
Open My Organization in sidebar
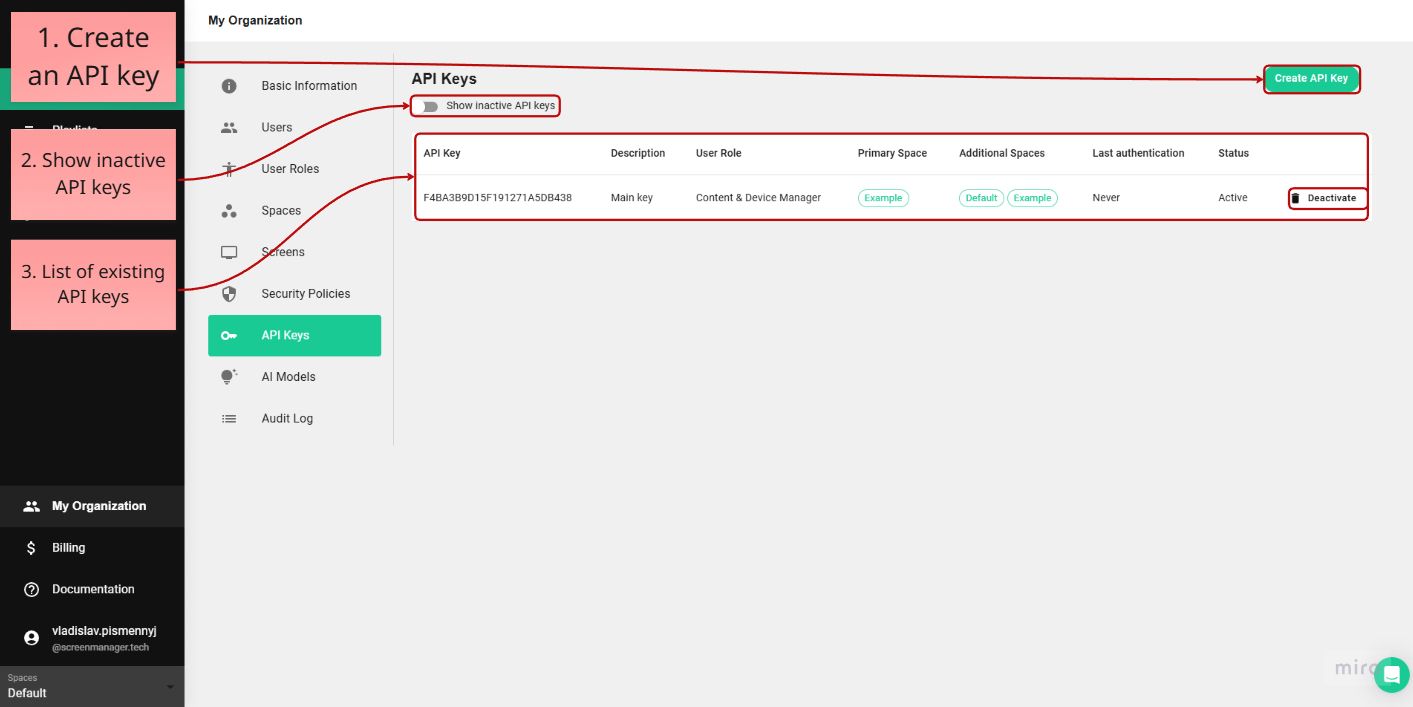point(92,506)
